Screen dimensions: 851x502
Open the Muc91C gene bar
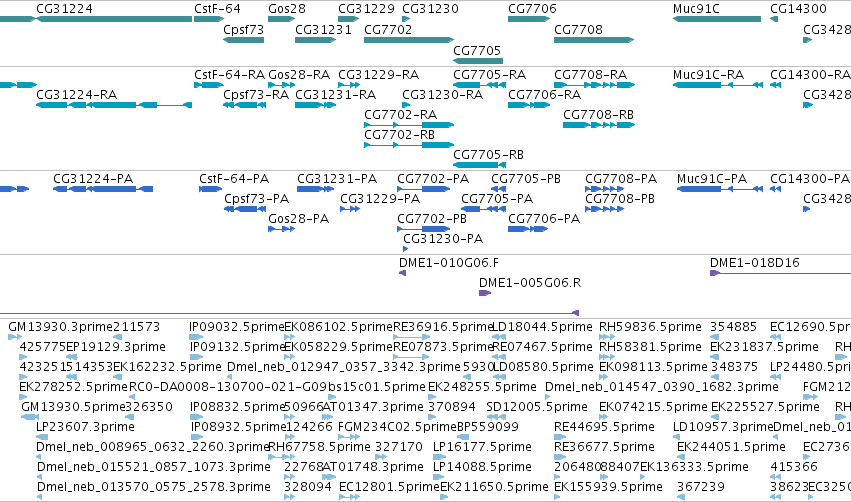[x=717, y=19]
